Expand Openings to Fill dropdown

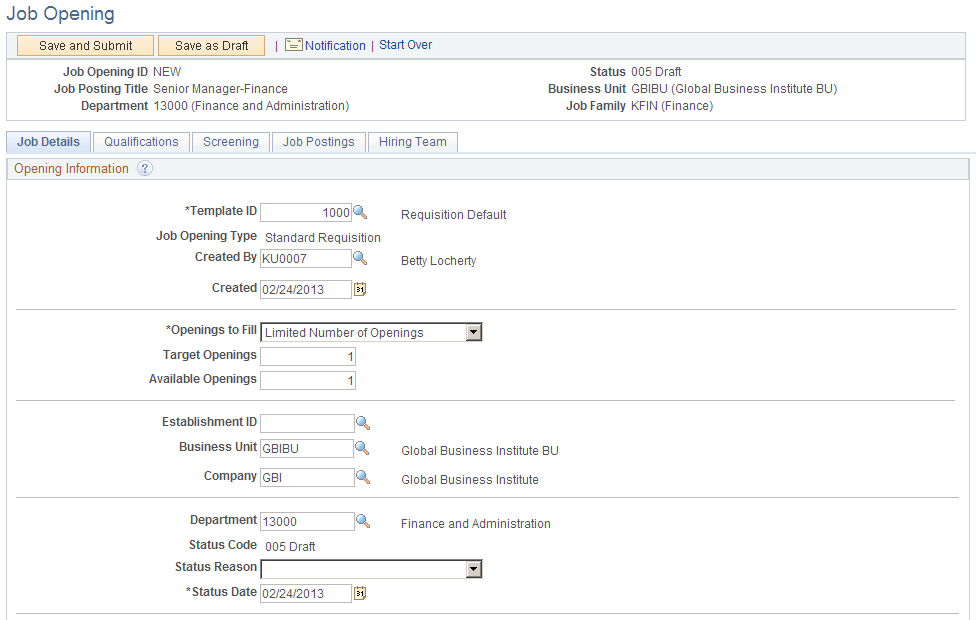pyautogui.click(x=474, y=332)
